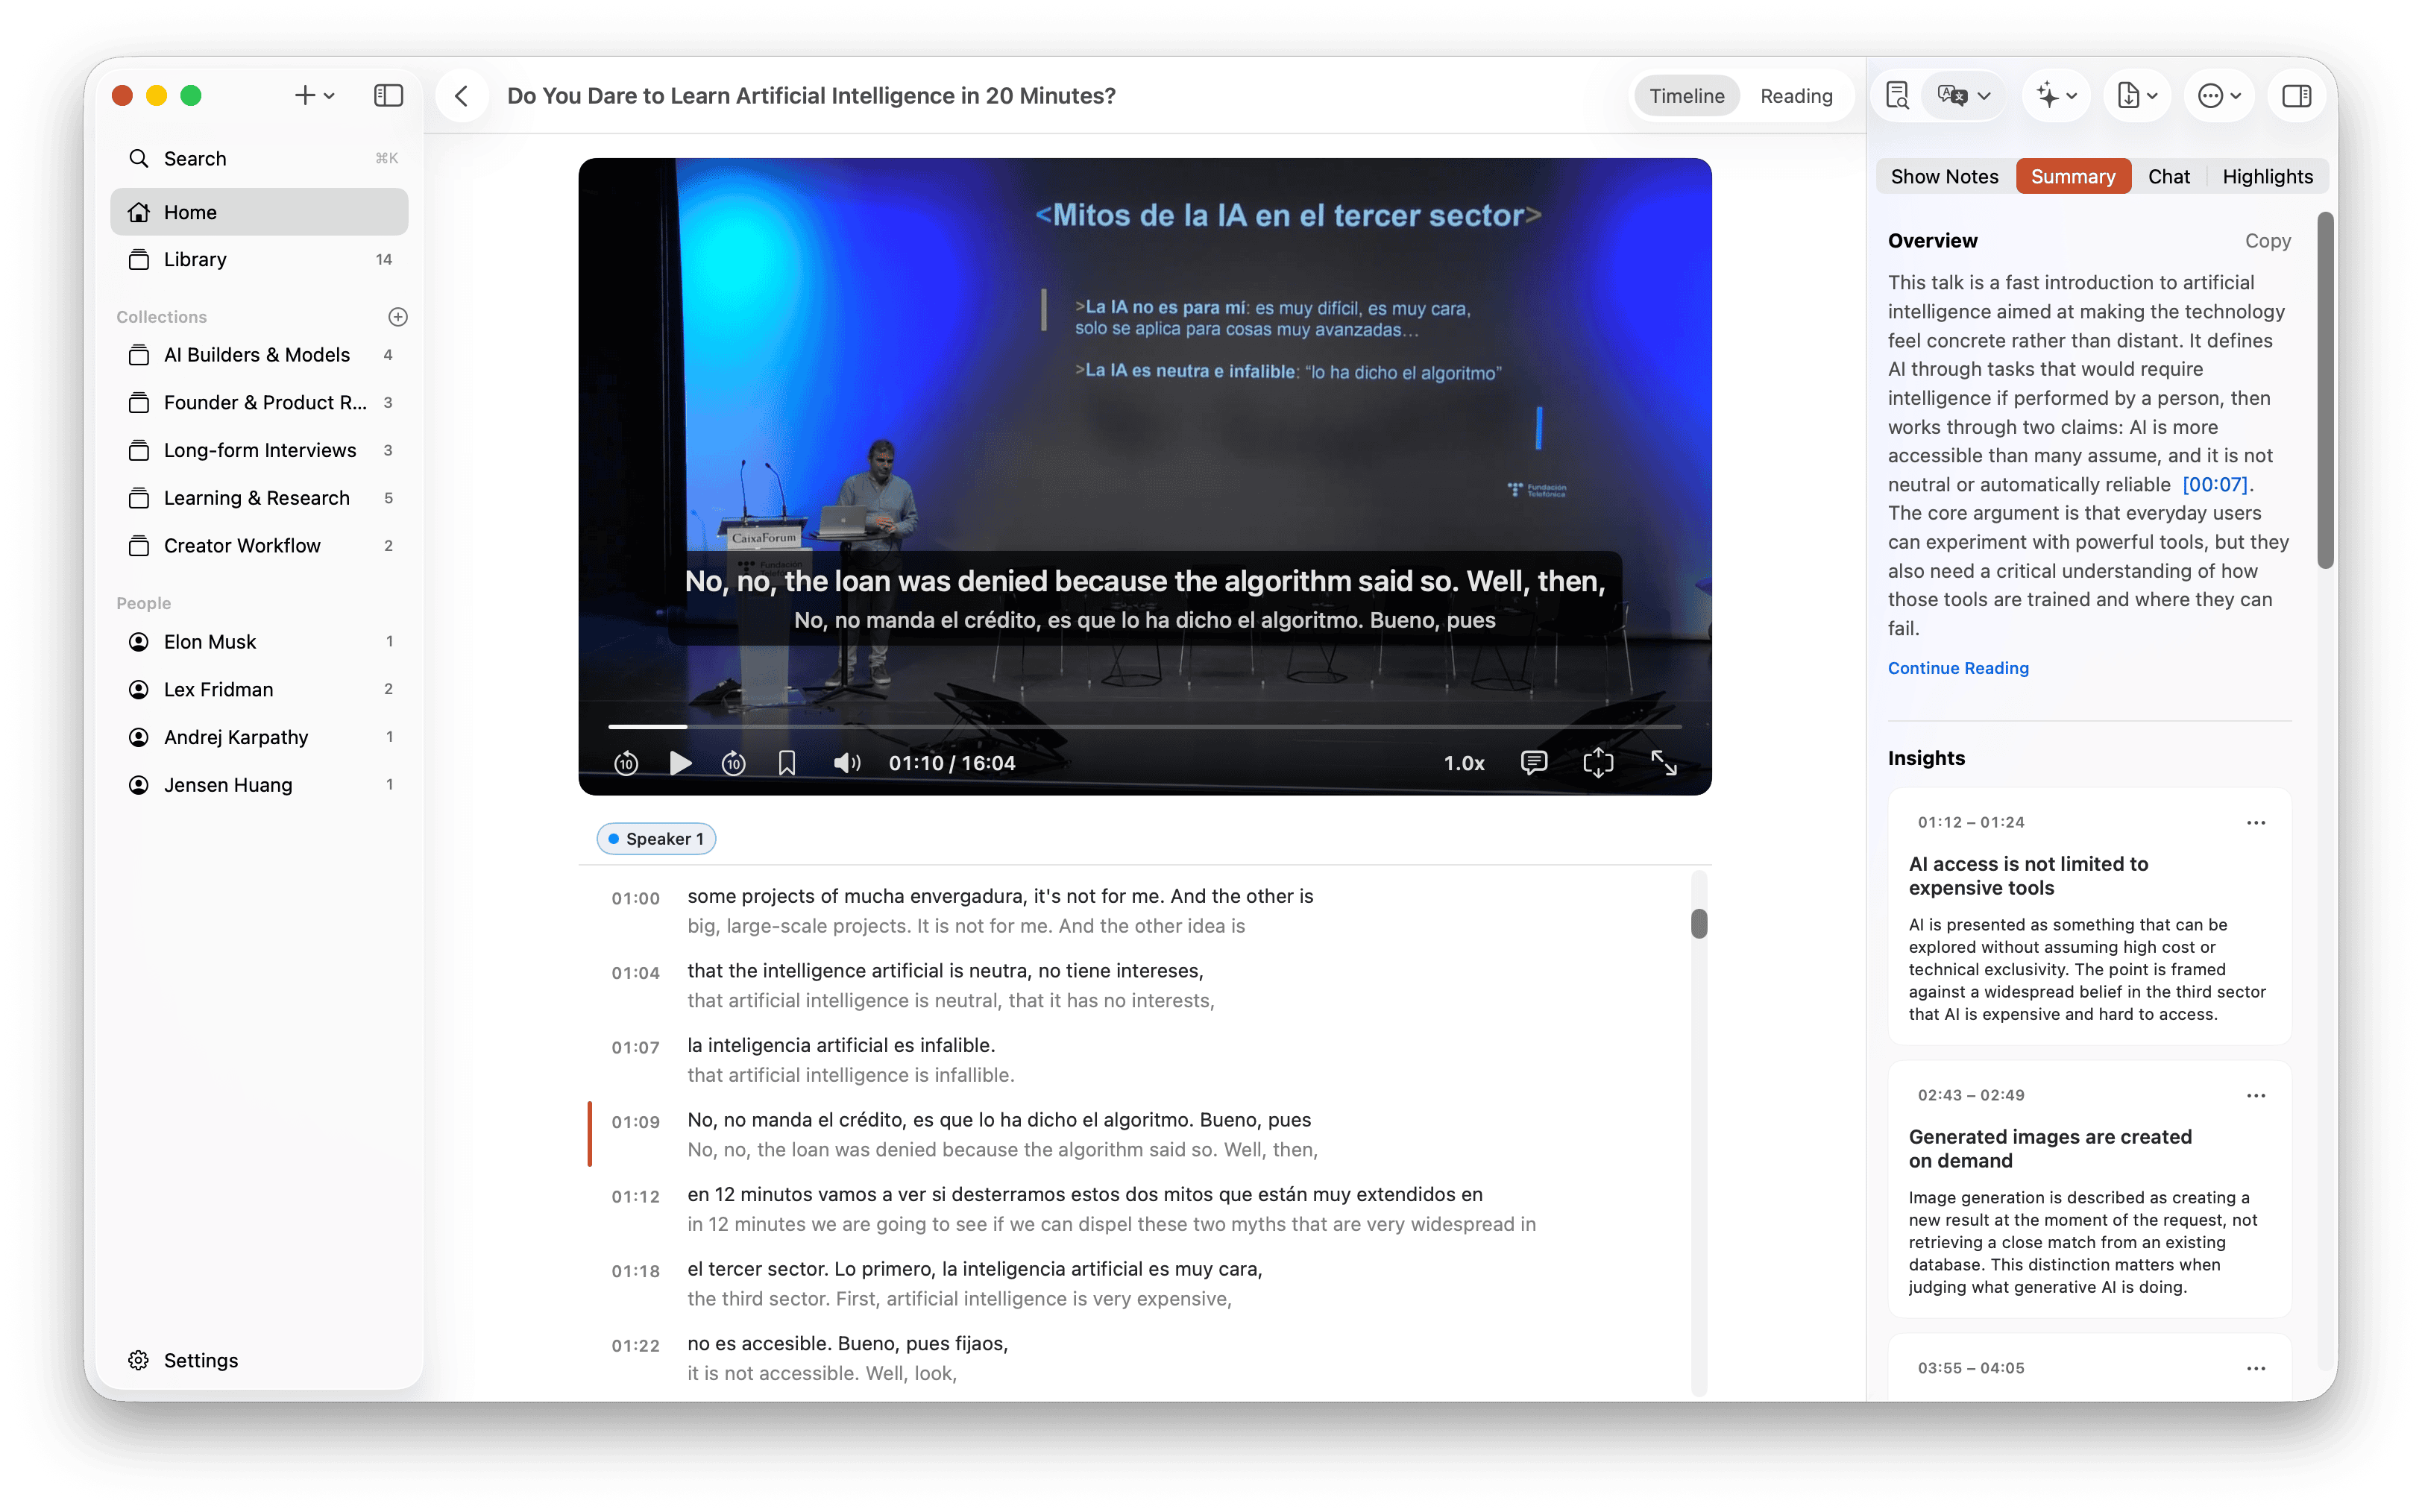Open options for the 03:55 – 04:05 insight

tap(2255, 1369)
